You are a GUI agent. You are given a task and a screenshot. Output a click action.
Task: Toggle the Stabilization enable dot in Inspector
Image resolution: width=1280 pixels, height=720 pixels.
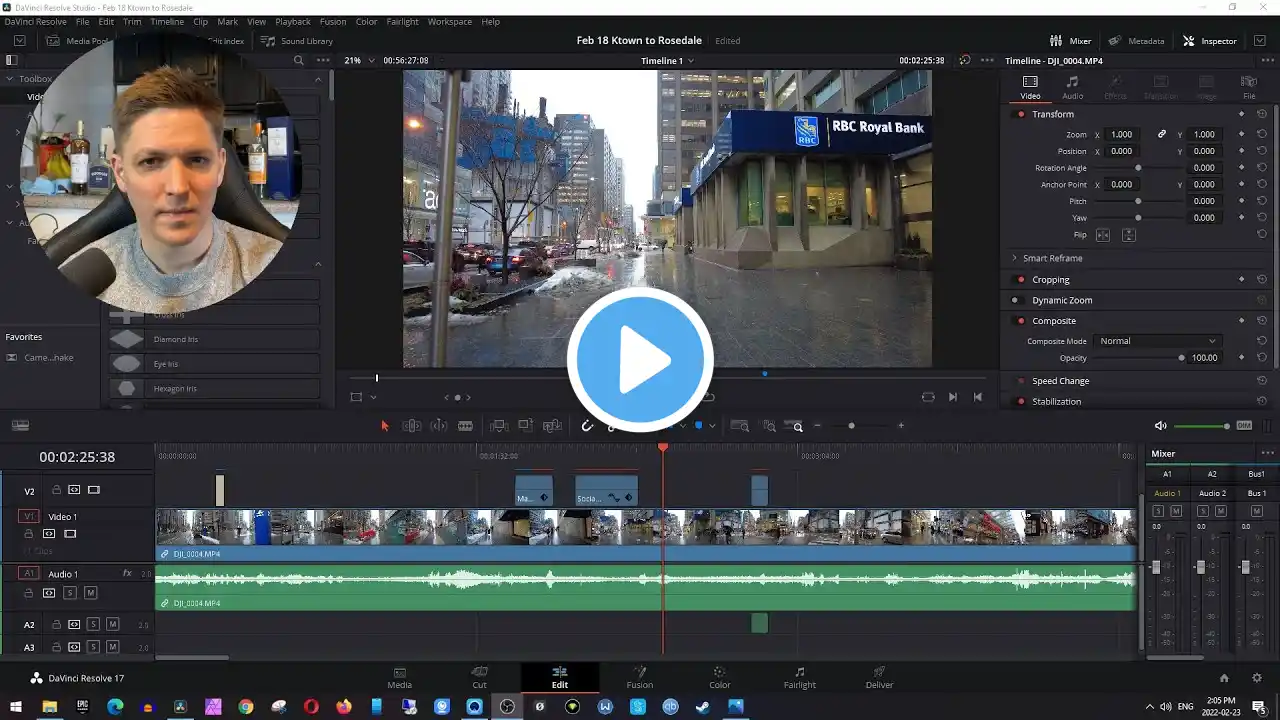(1020, 401)
